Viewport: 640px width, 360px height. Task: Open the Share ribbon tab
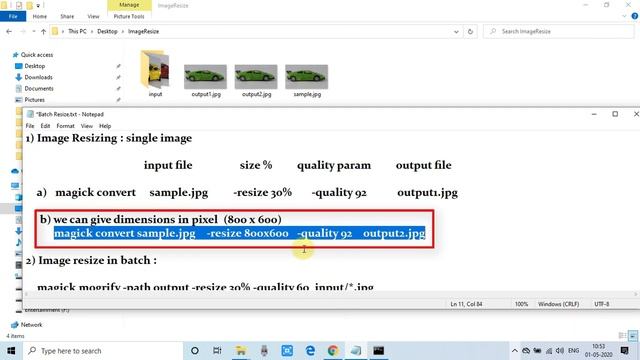67,16
